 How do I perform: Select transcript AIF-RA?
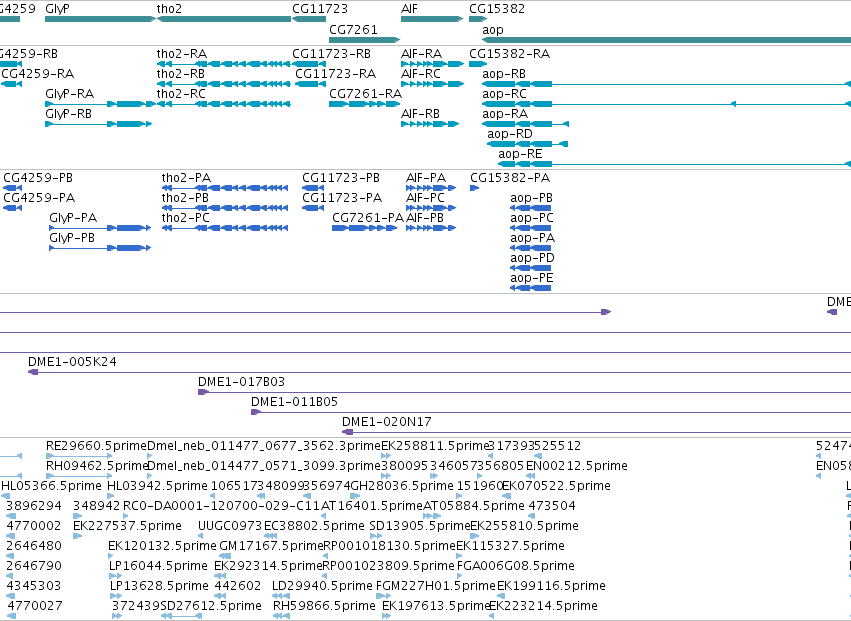[x=433, y=64]
